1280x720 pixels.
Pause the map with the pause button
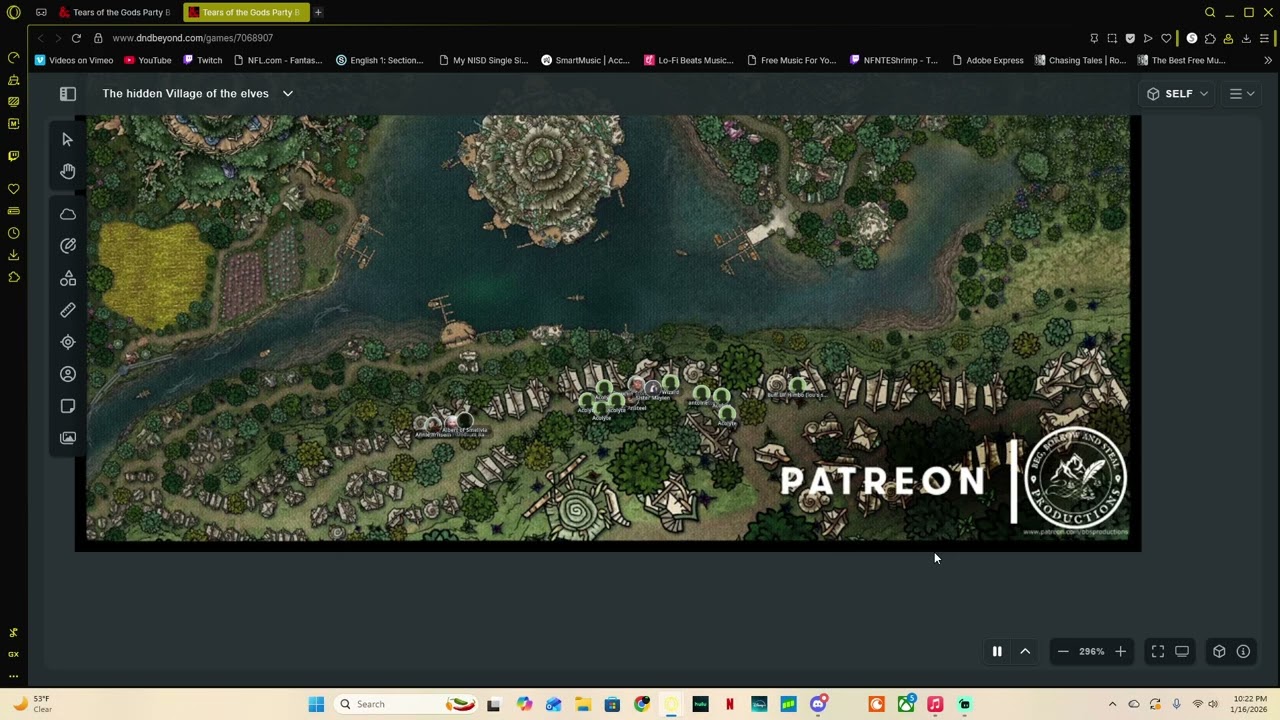pos(997,651)
